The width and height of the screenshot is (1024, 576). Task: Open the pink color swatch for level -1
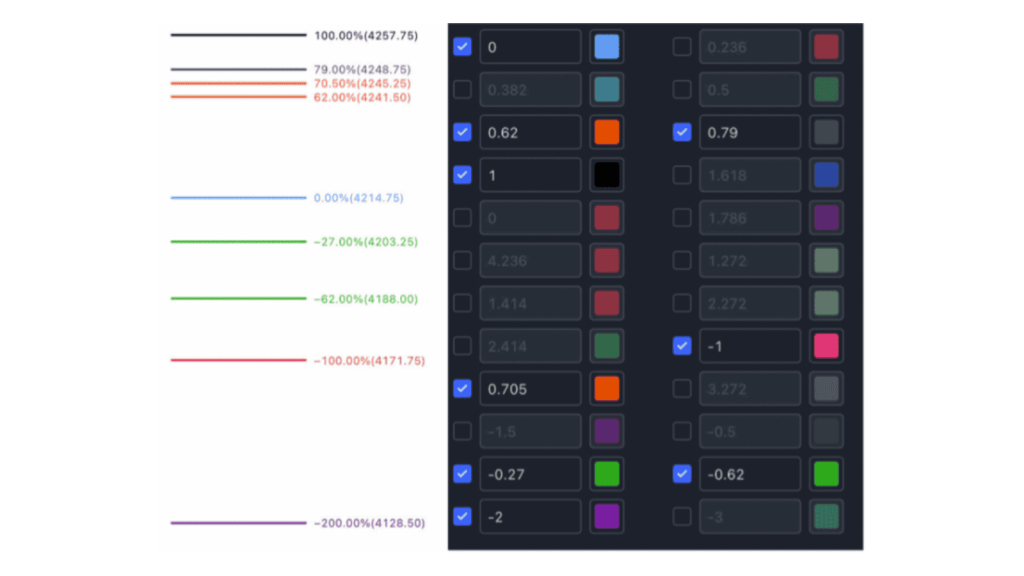tap(826, 345)
